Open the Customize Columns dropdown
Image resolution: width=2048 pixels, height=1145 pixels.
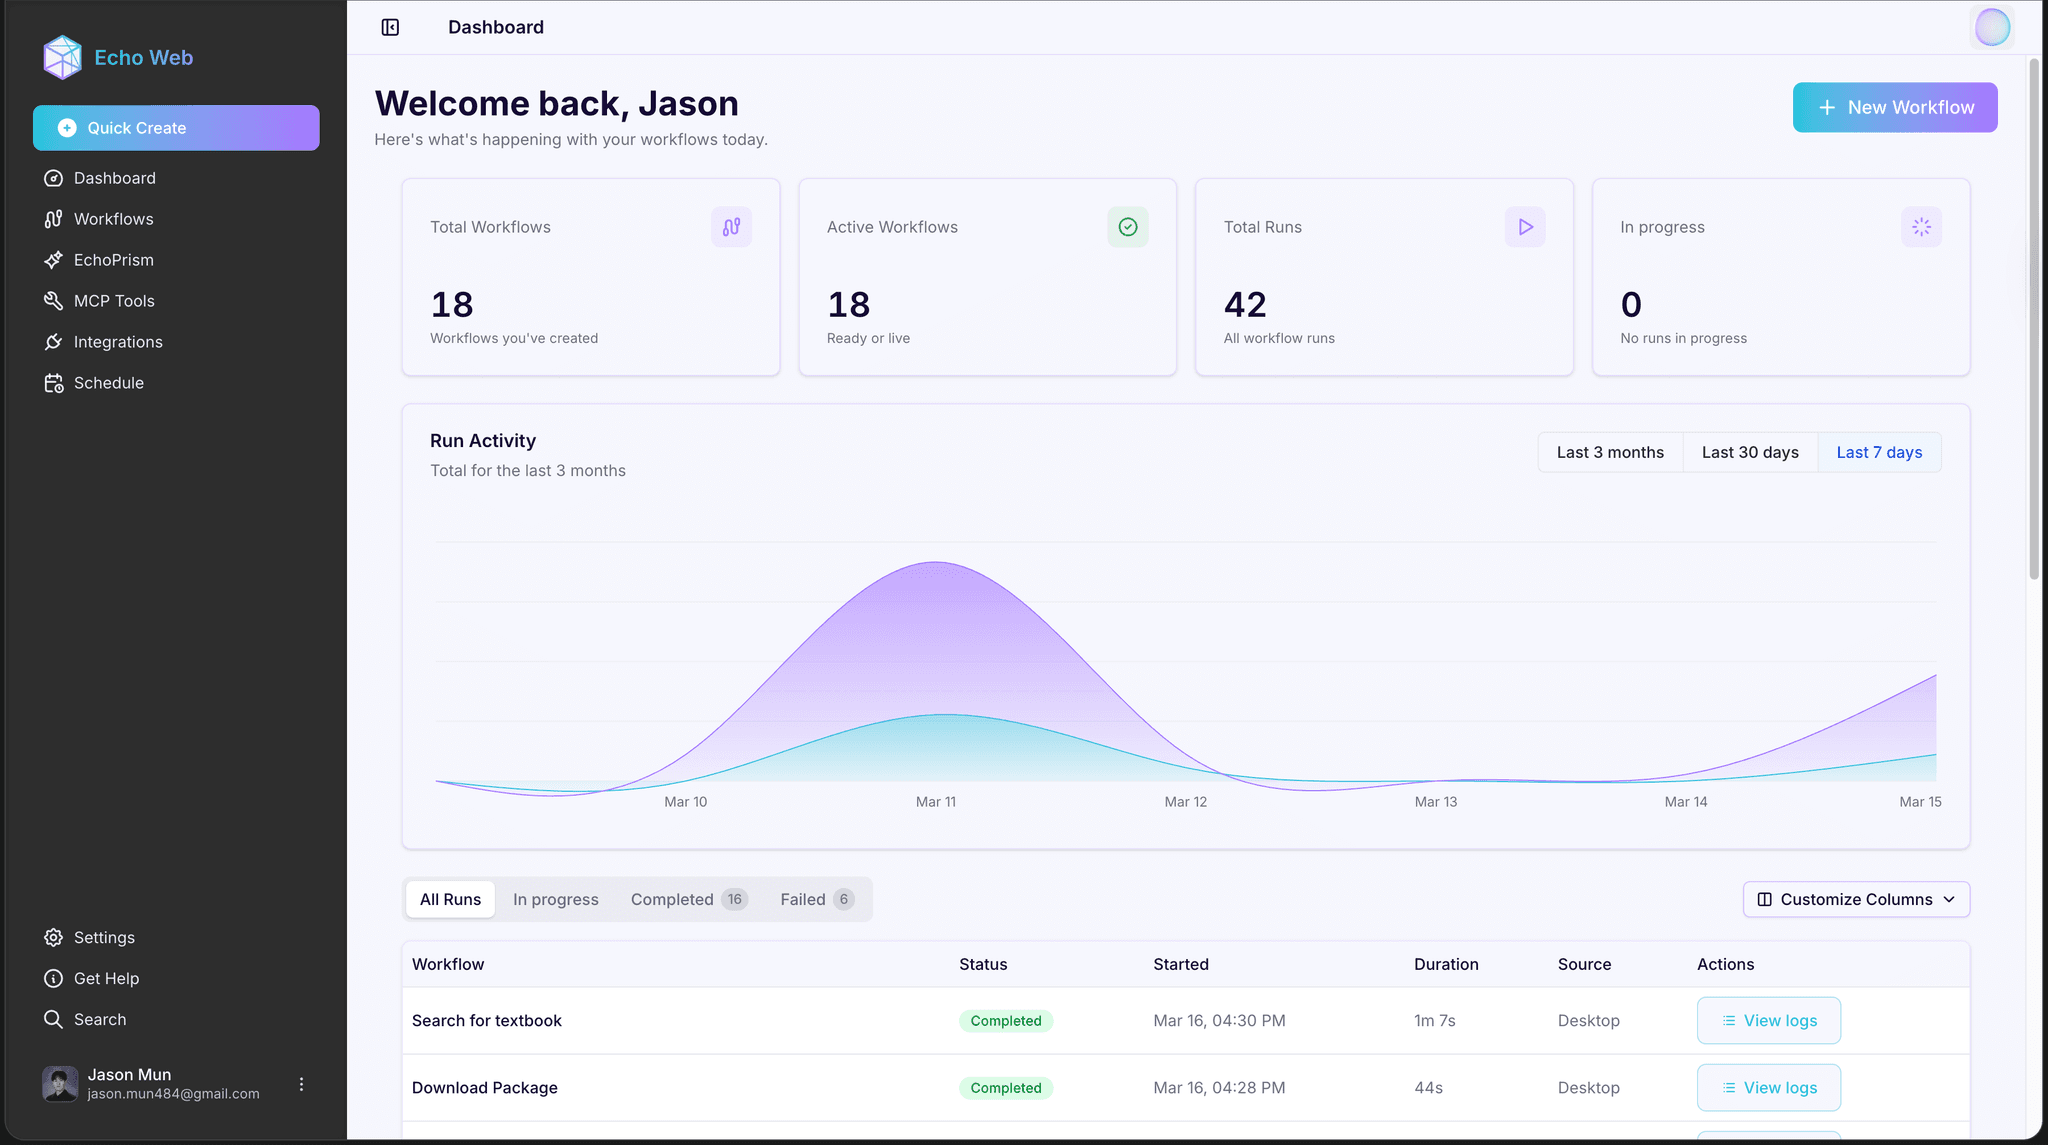[1855, 899]
